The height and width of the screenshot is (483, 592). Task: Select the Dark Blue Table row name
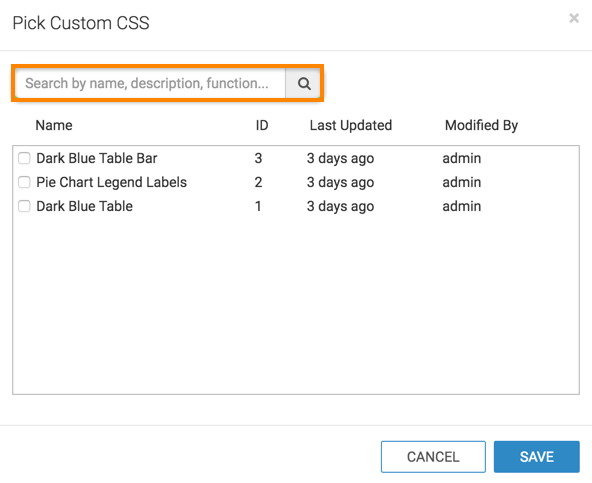coord(85,207)
